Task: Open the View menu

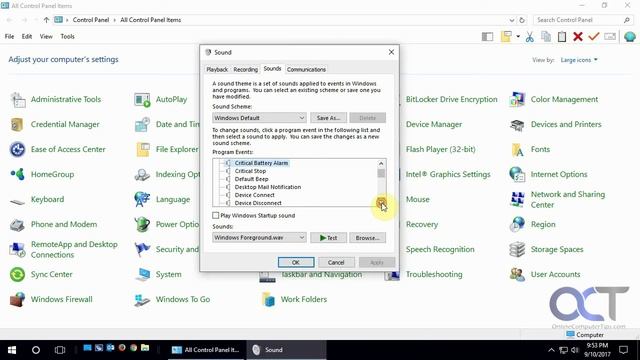Action: (46, 37)
